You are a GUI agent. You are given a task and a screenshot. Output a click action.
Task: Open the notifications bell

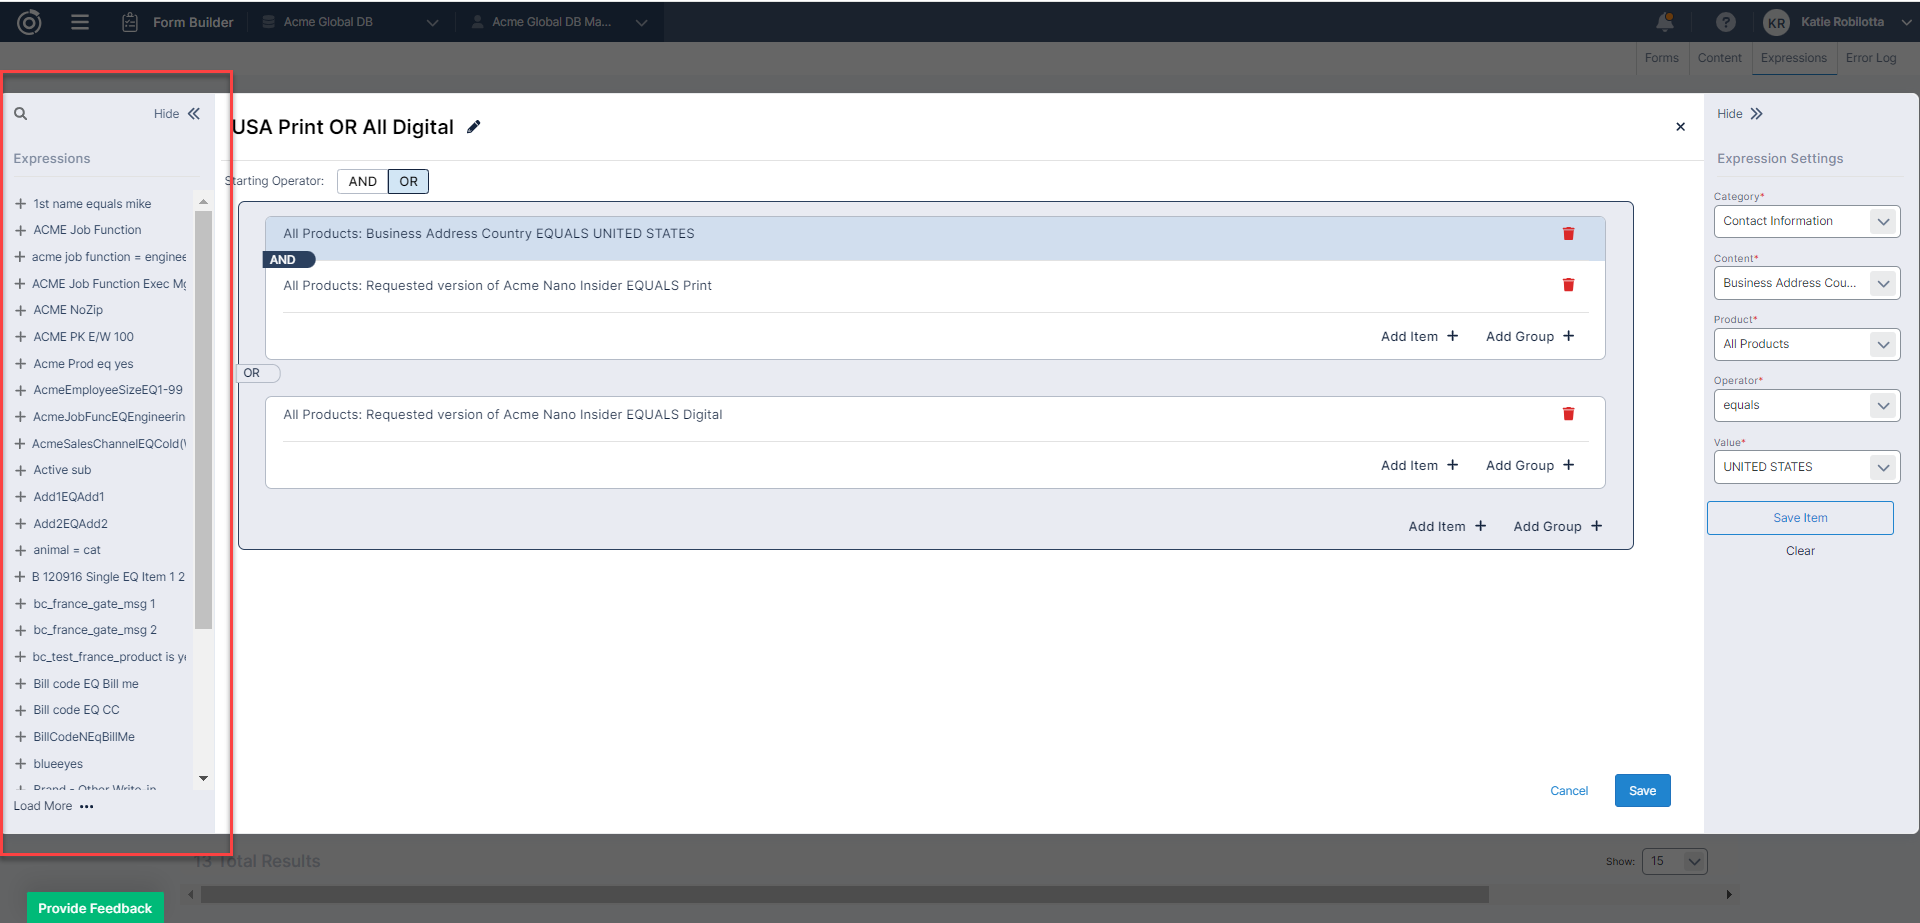tap(1665, 22)
